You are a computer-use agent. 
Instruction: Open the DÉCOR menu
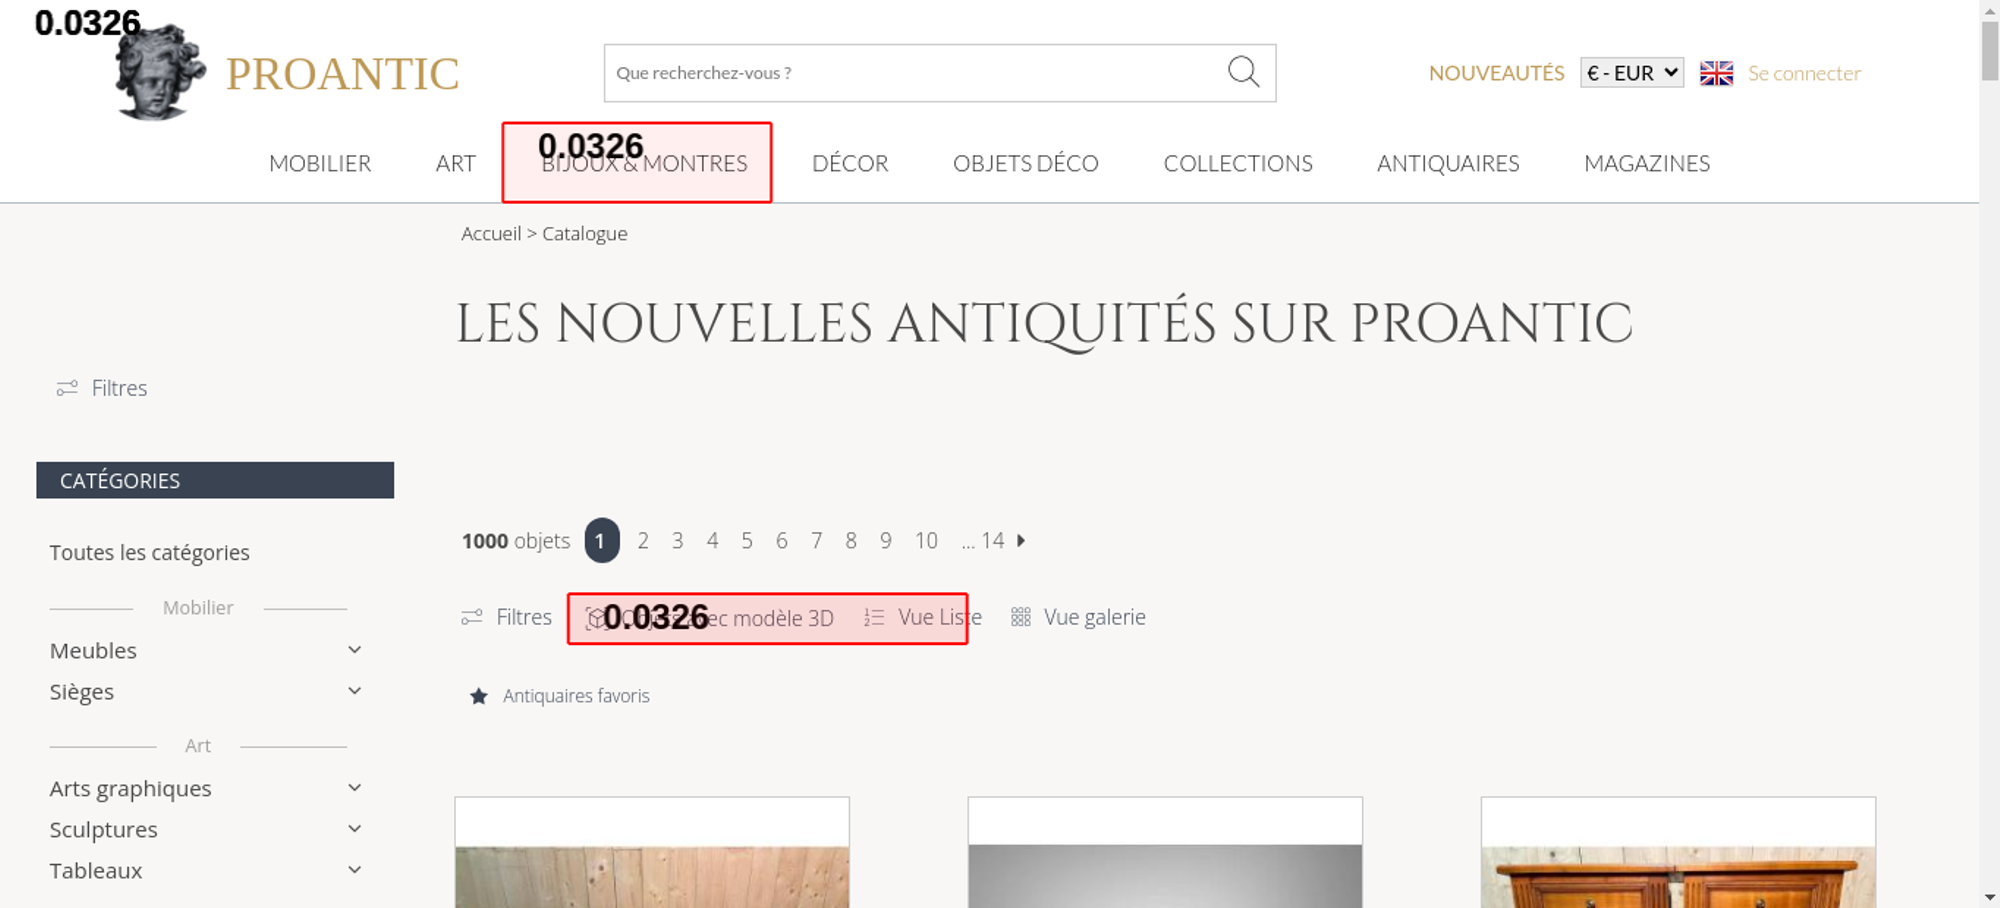point(850,163)
